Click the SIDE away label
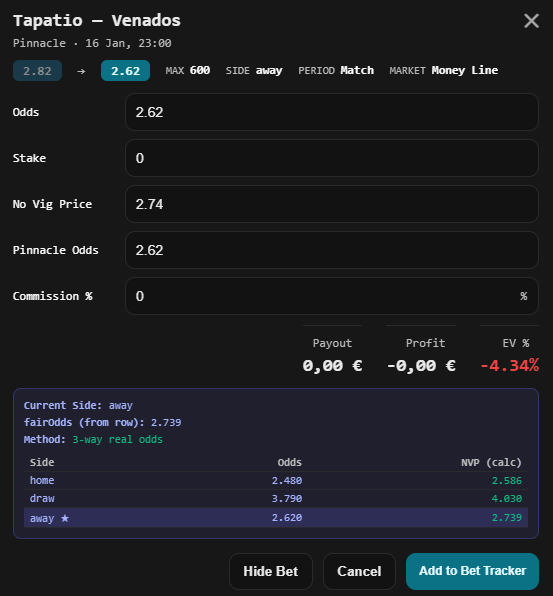553x596 pixels. (x=254, y=71)
